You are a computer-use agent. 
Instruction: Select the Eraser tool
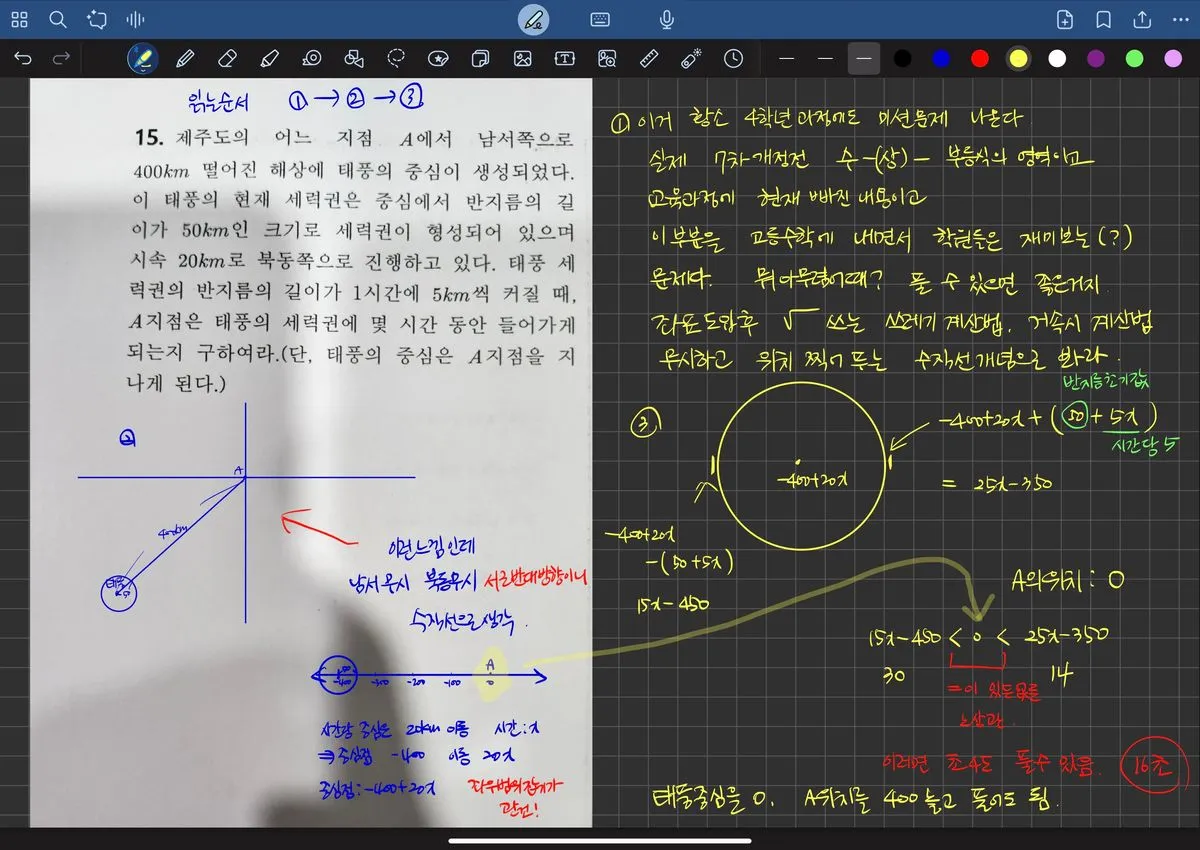pos(226,59)
